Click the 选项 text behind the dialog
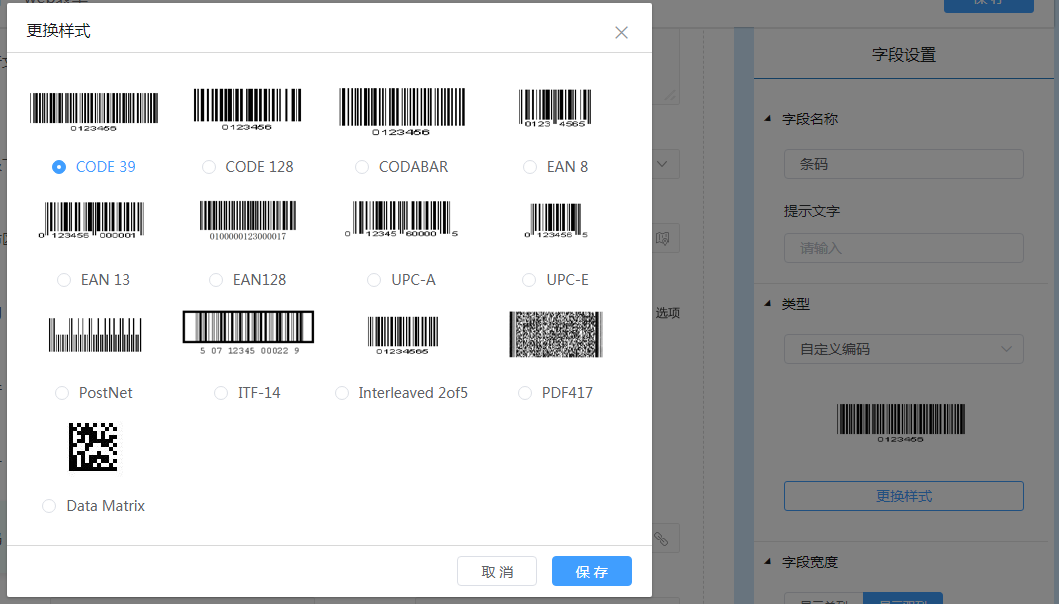This screenshot has height=604, width=1059. [x=667, y=313]
